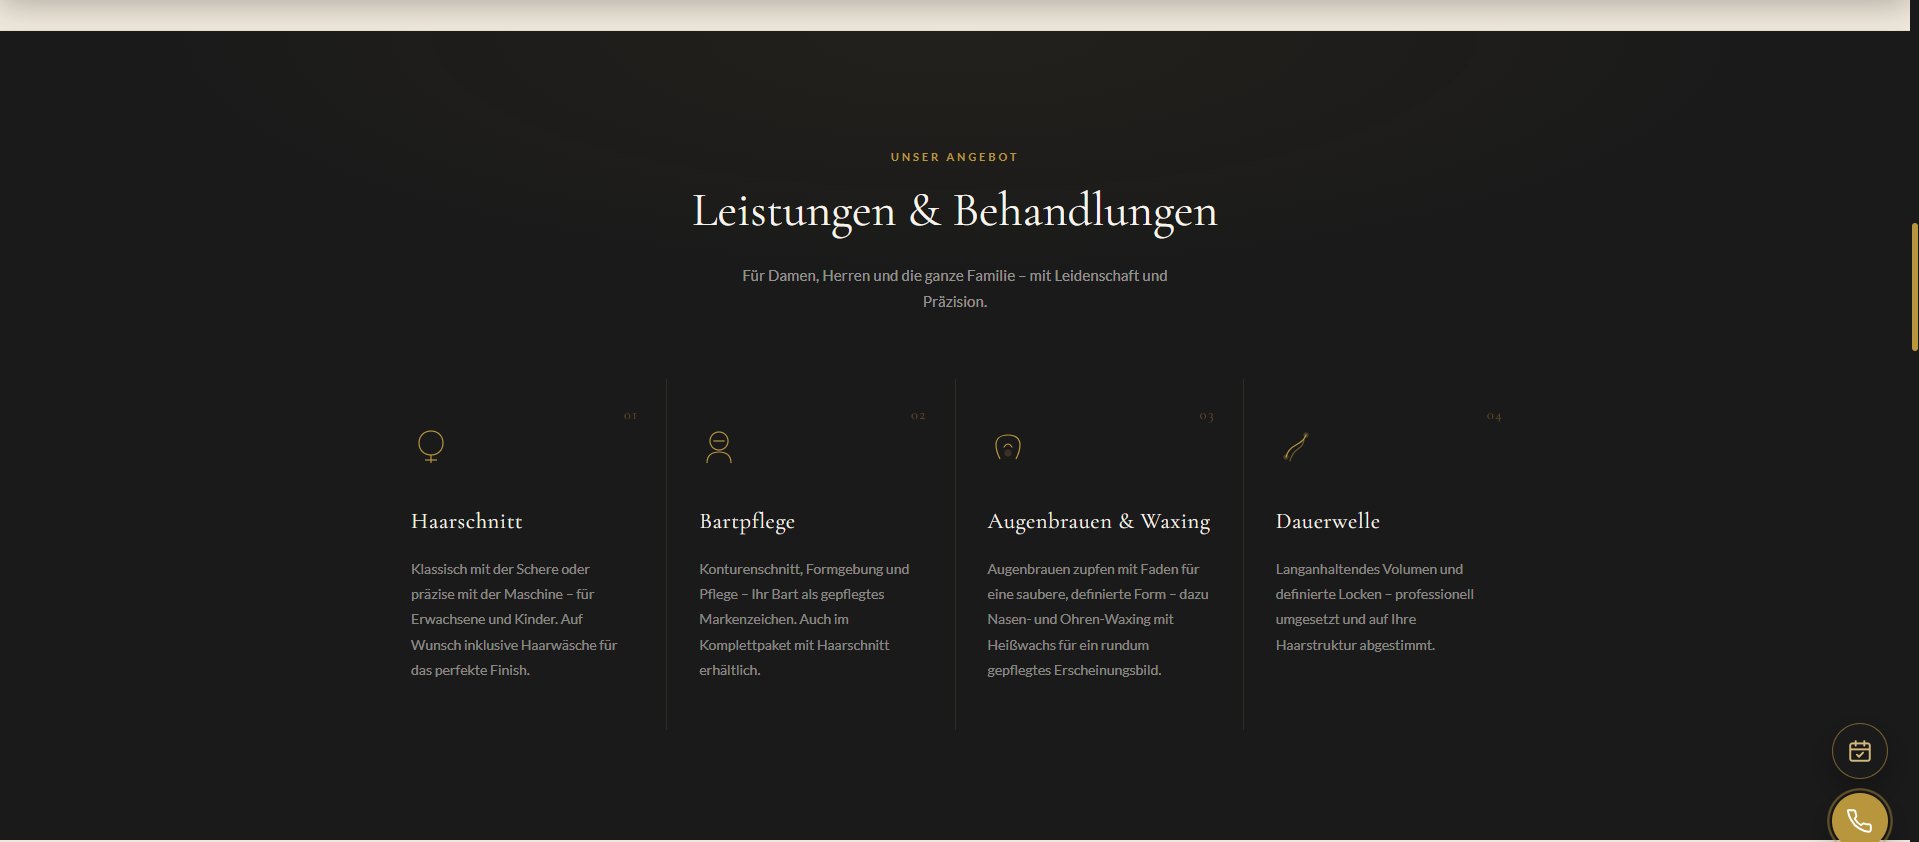Click the Haarschnitt description paragraph
1919x842 pixels.
pos(515,619)
